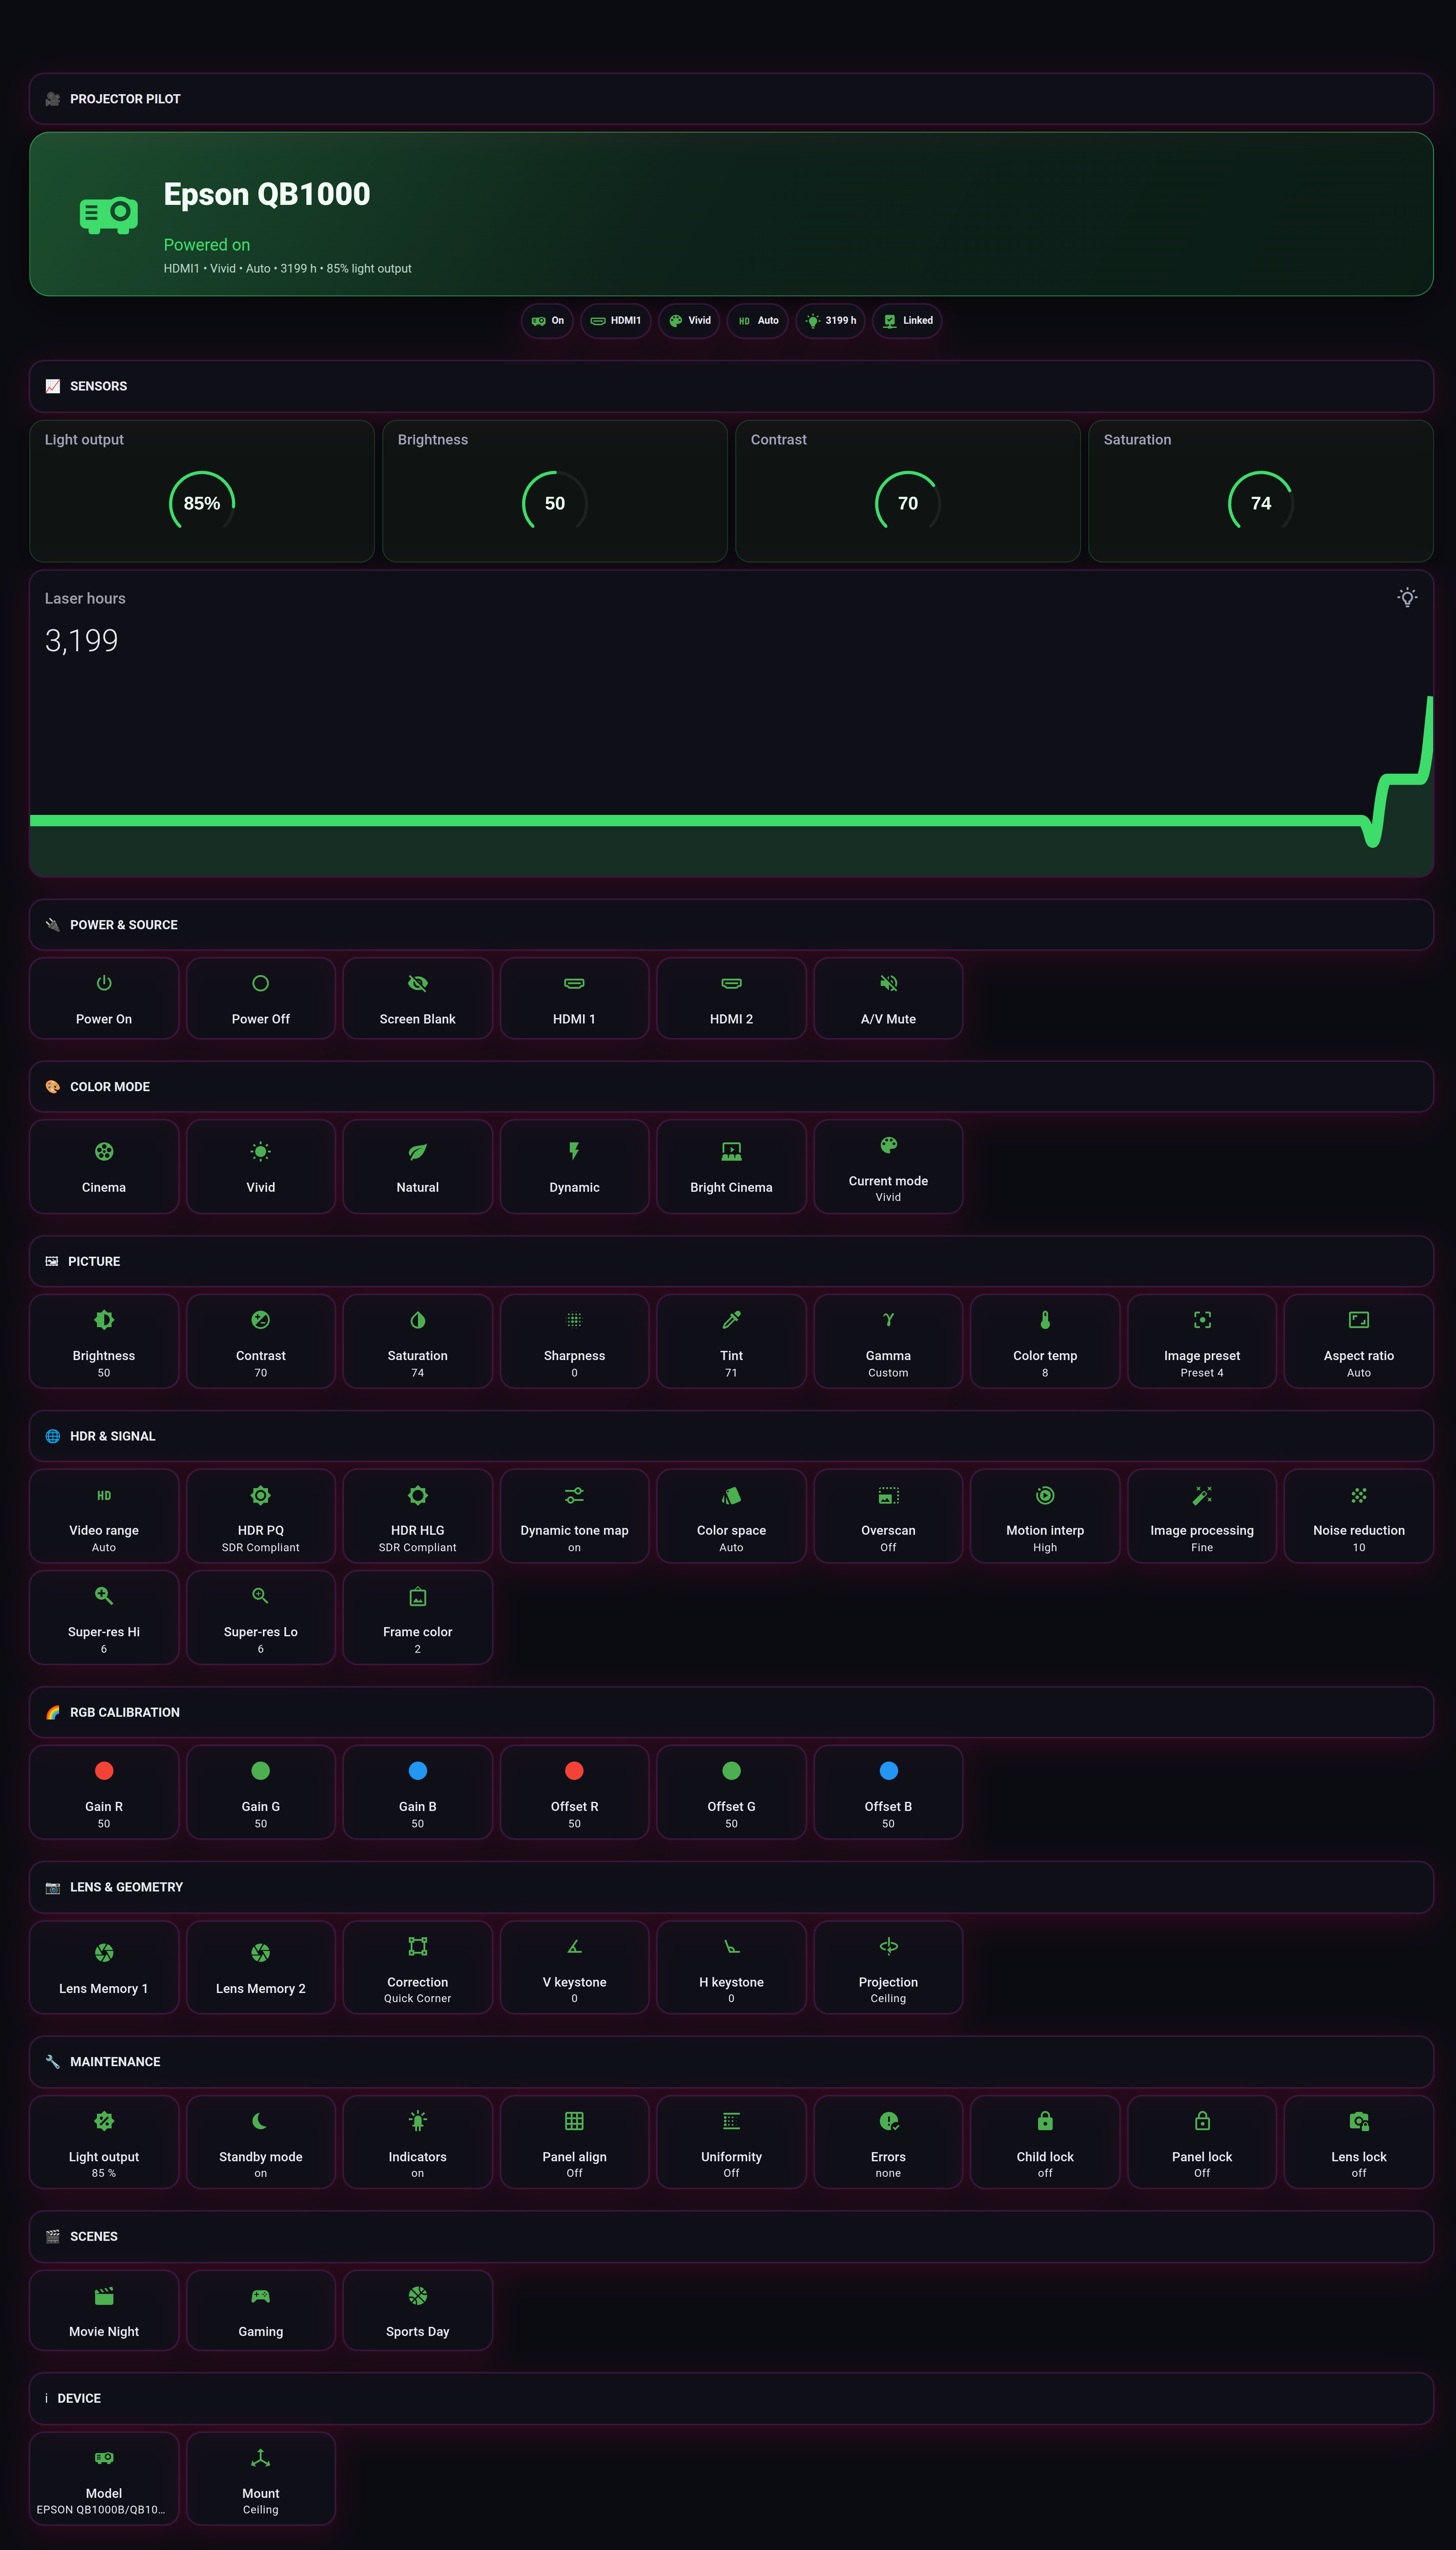Open Sharpness setting tile

pyautogui.click(x=574, y=1341)
